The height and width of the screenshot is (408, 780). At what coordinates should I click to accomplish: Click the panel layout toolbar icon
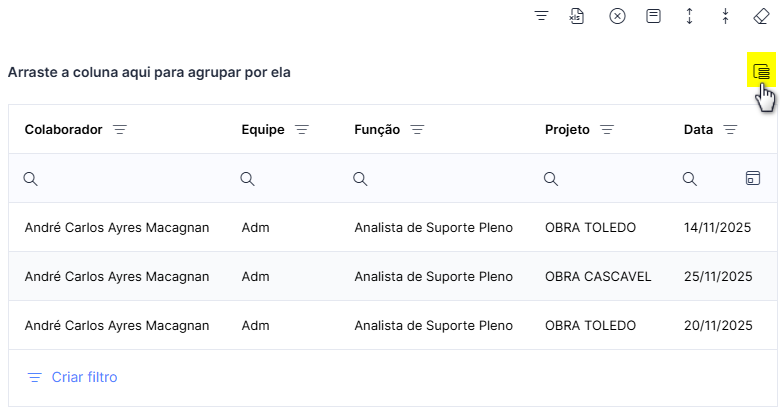coord(653,16)
